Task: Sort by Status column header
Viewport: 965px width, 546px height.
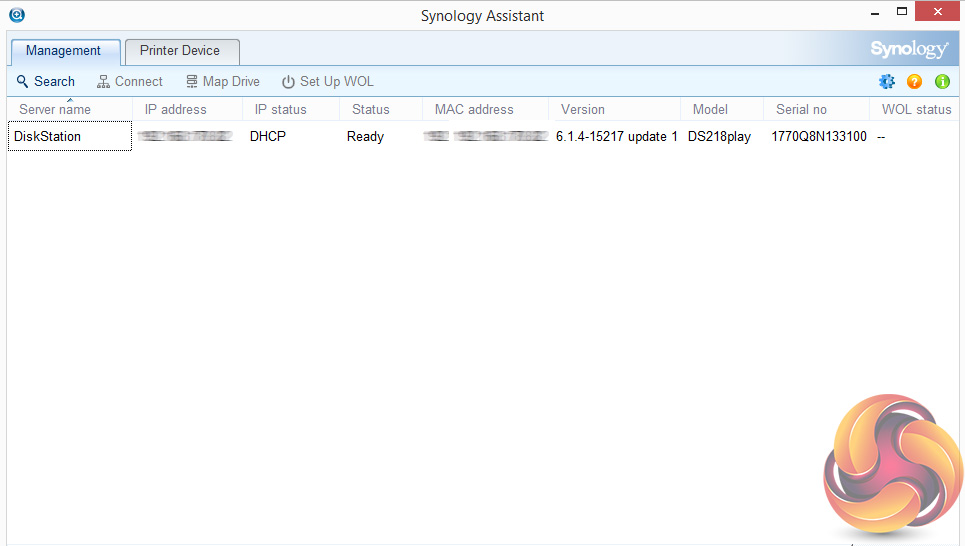Action: coord(381,109)
